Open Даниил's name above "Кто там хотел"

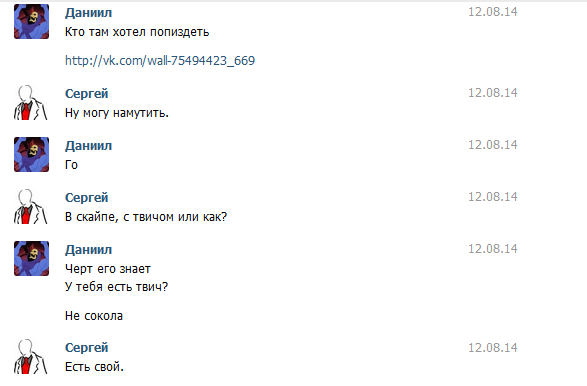click(88, 13)
